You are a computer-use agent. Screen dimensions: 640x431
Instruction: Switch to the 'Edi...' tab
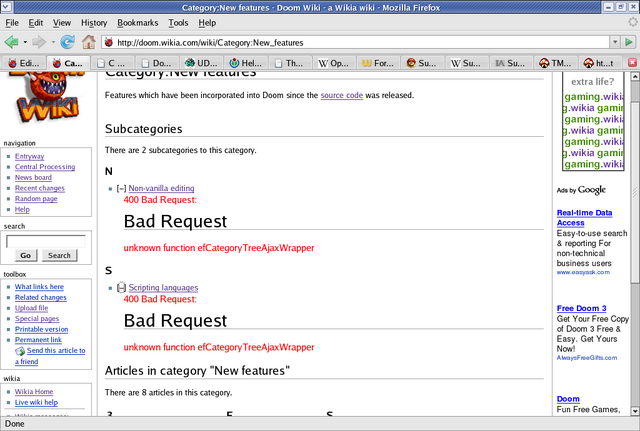pos(24,63)
